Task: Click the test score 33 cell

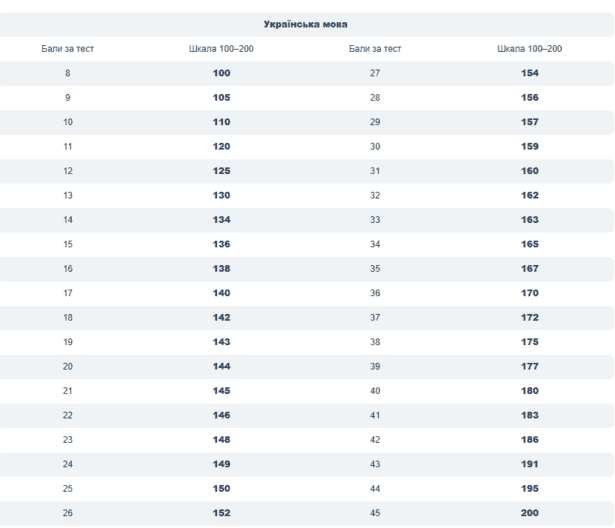Action: (x=375, y=220)
